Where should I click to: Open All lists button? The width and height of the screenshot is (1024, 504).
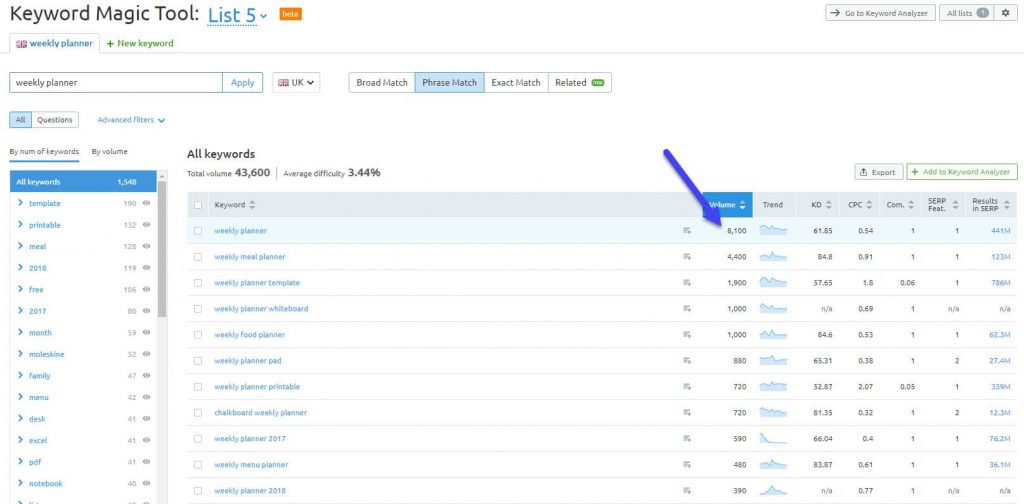click(967, 13)
